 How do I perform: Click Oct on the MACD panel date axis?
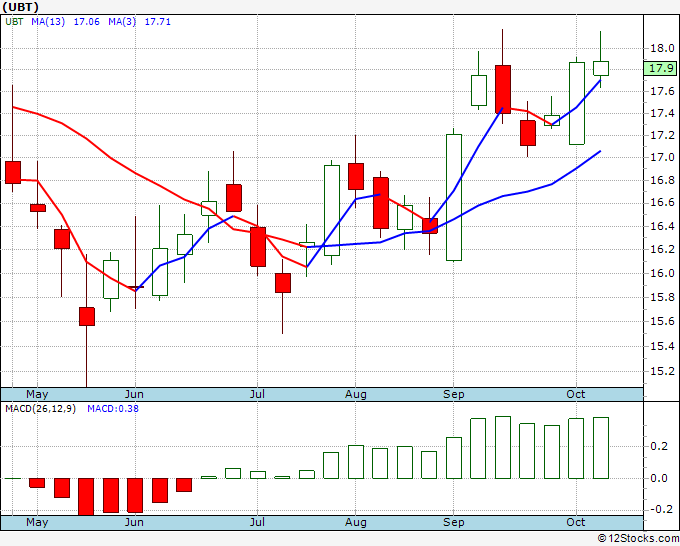coord(576,522)
